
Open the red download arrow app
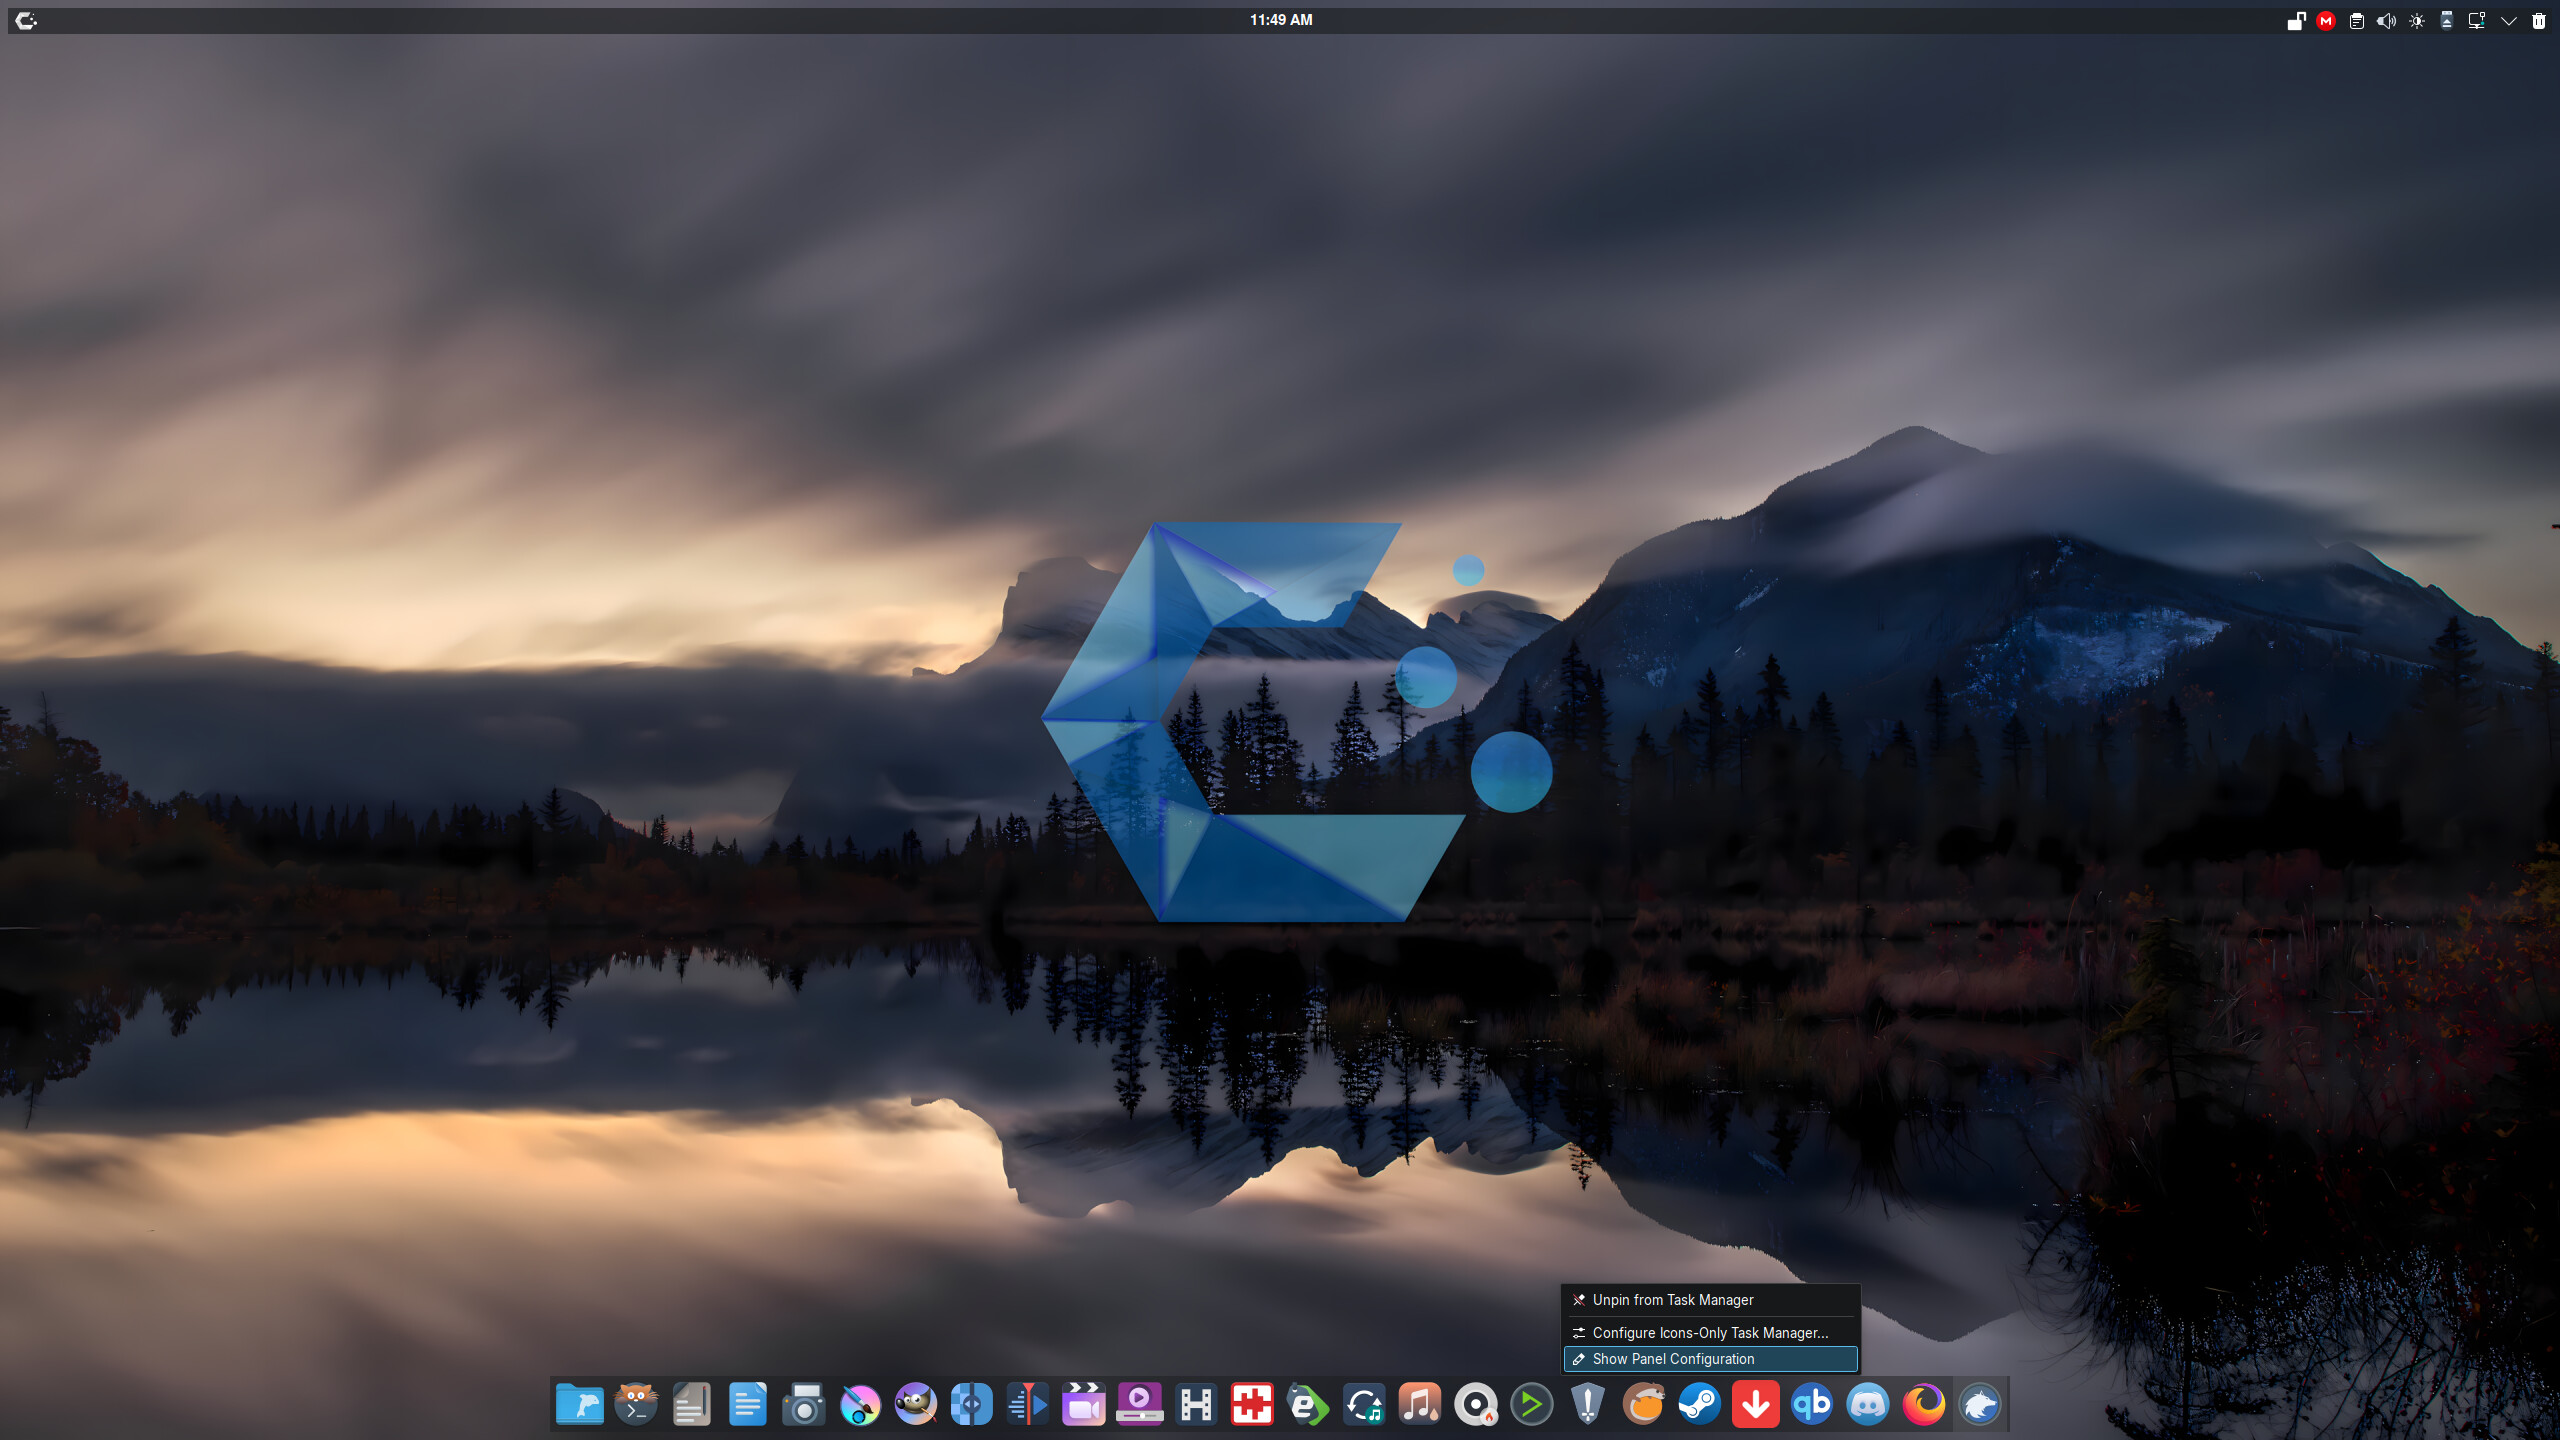1755,1405
